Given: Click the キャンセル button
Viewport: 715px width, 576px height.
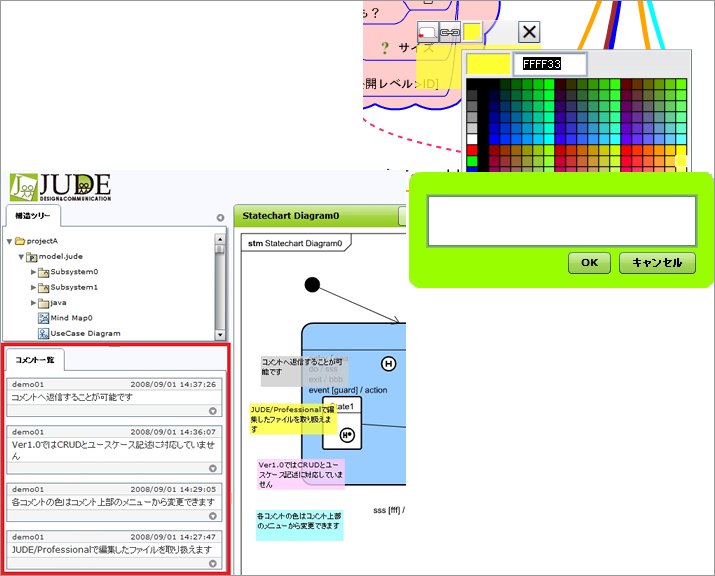Looking at the screenshot, I should coord(657,263).
